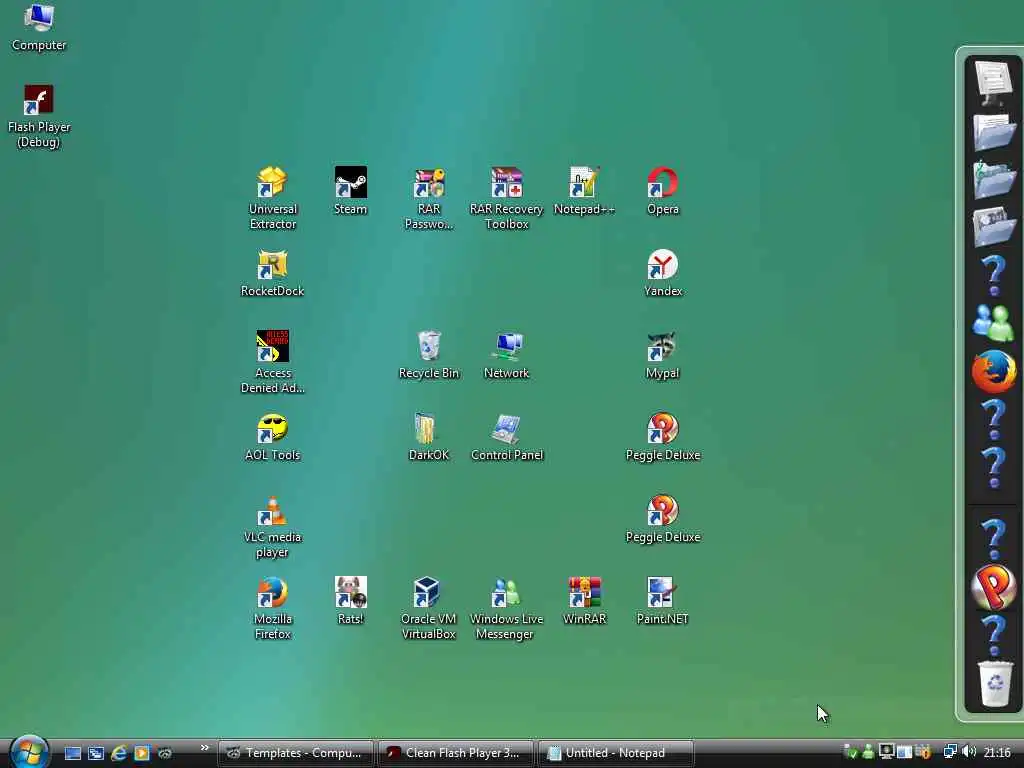Click the 21:16 taskbar clock
This screenshot has width=1024, height=768.
pos(997,753)
